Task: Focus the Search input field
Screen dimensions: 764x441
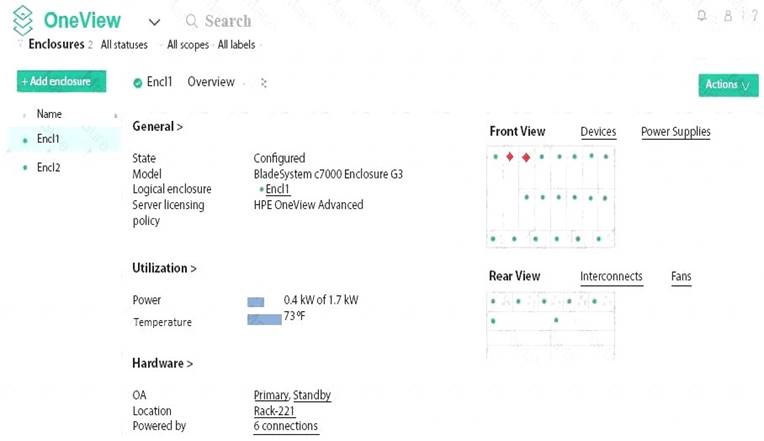Action: 228,21
